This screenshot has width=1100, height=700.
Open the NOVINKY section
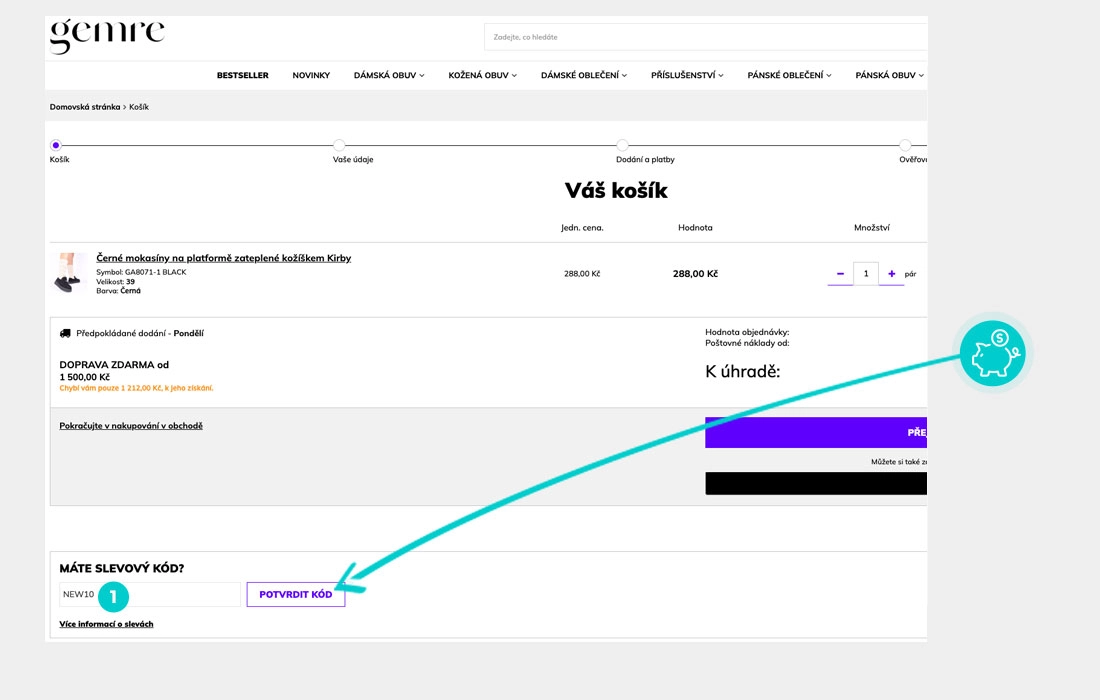pyautogui.click(x=311, y=74)
